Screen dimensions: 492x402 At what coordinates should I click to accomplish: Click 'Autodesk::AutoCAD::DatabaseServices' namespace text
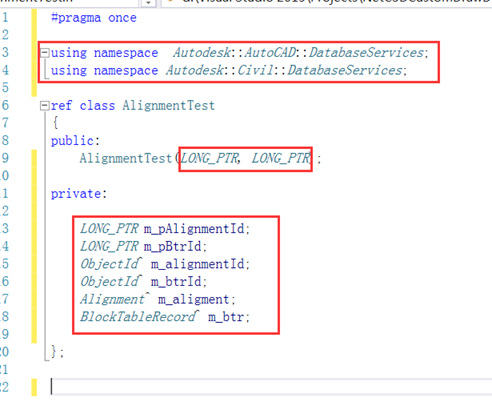[x=298, y=53]
